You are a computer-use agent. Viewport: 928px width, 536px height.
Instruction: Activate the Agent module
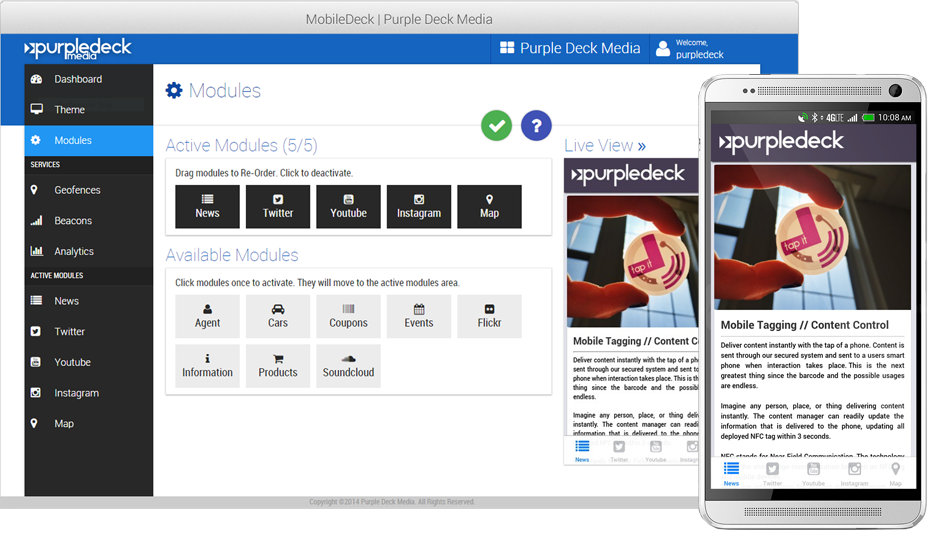pos(207,317)
